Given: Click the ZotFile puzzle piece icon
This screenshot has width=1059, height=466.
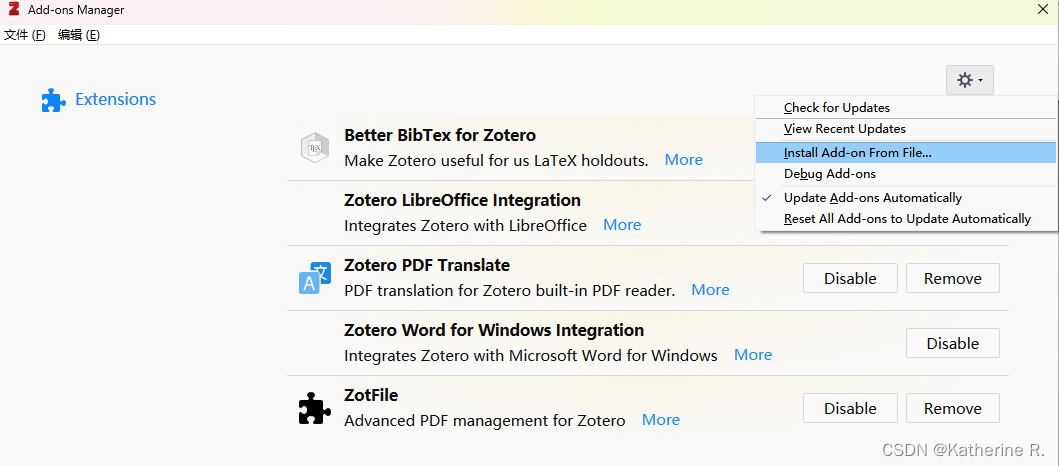Looking at the screenshot, I should point(315,408).
